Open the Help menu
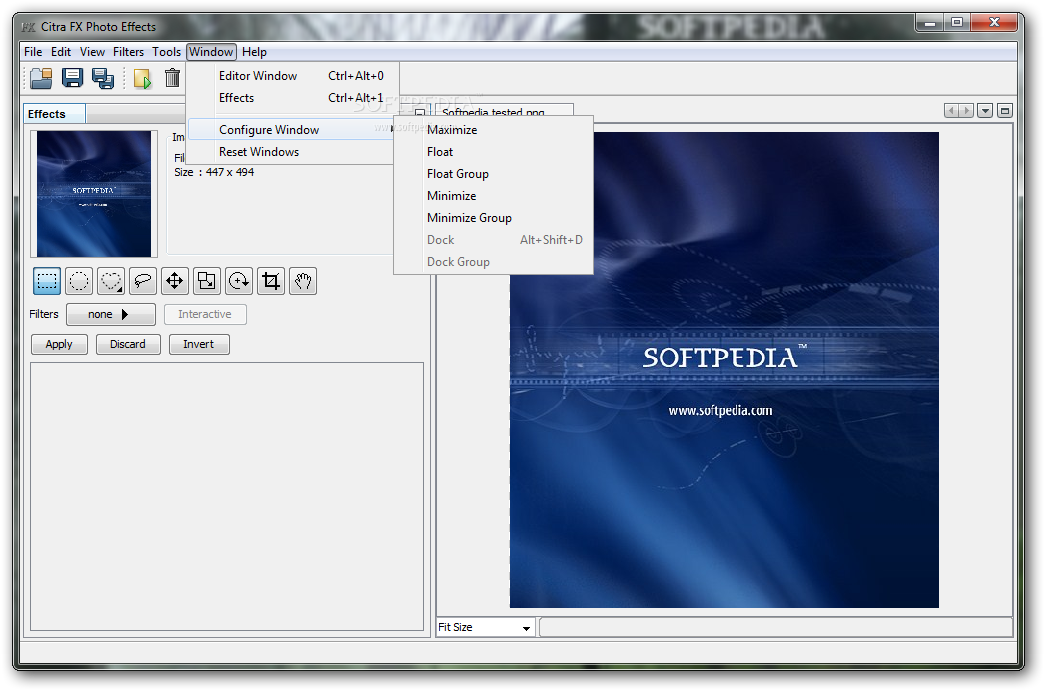This screenshot has height=691, width=1045. (254, 52)
